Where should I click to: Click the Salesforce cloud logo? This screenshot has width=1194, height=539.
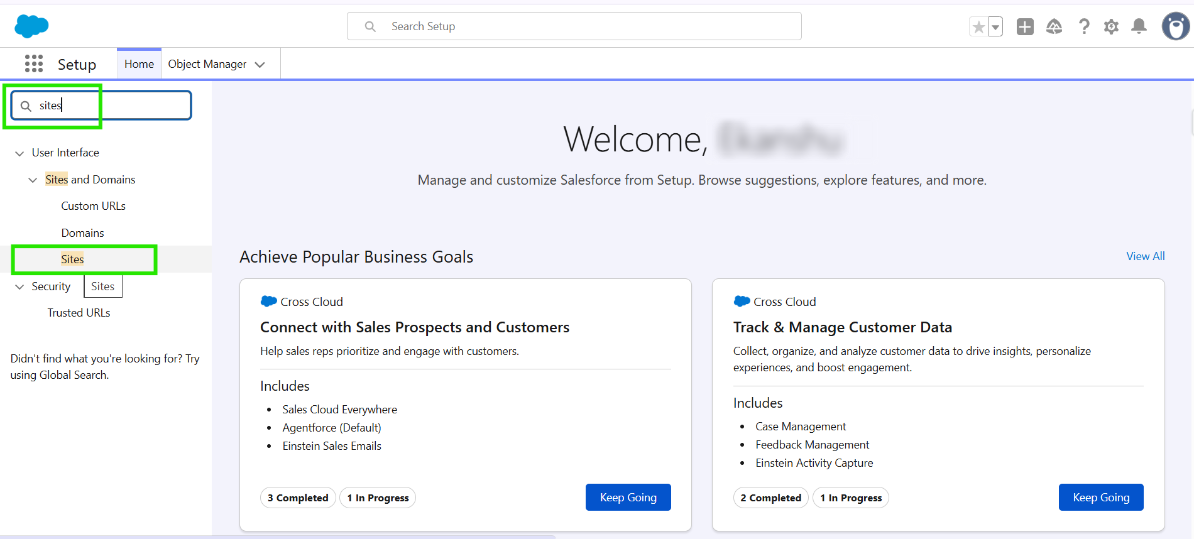pyautogui.click(x=32, y=26)
